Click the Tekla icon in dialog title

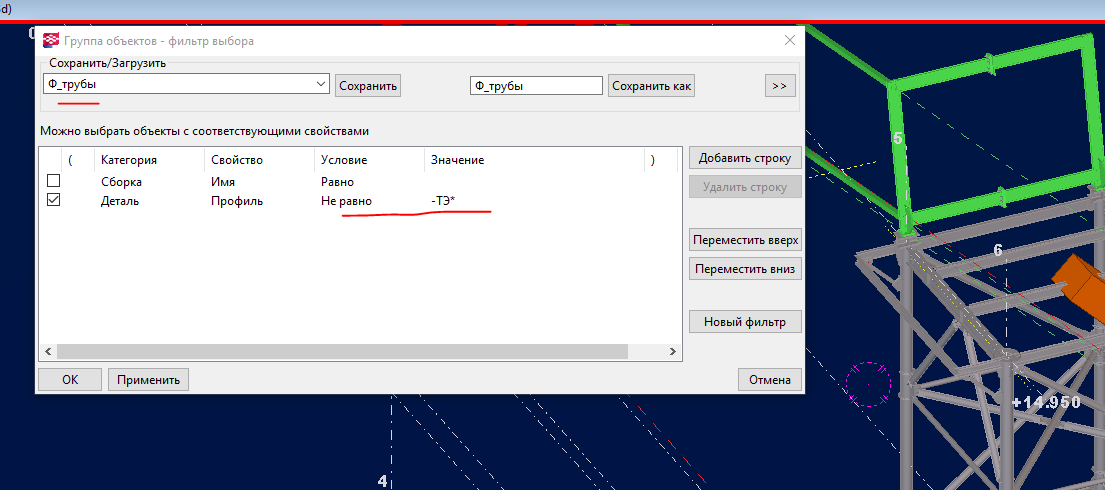(x=51, y=41)
